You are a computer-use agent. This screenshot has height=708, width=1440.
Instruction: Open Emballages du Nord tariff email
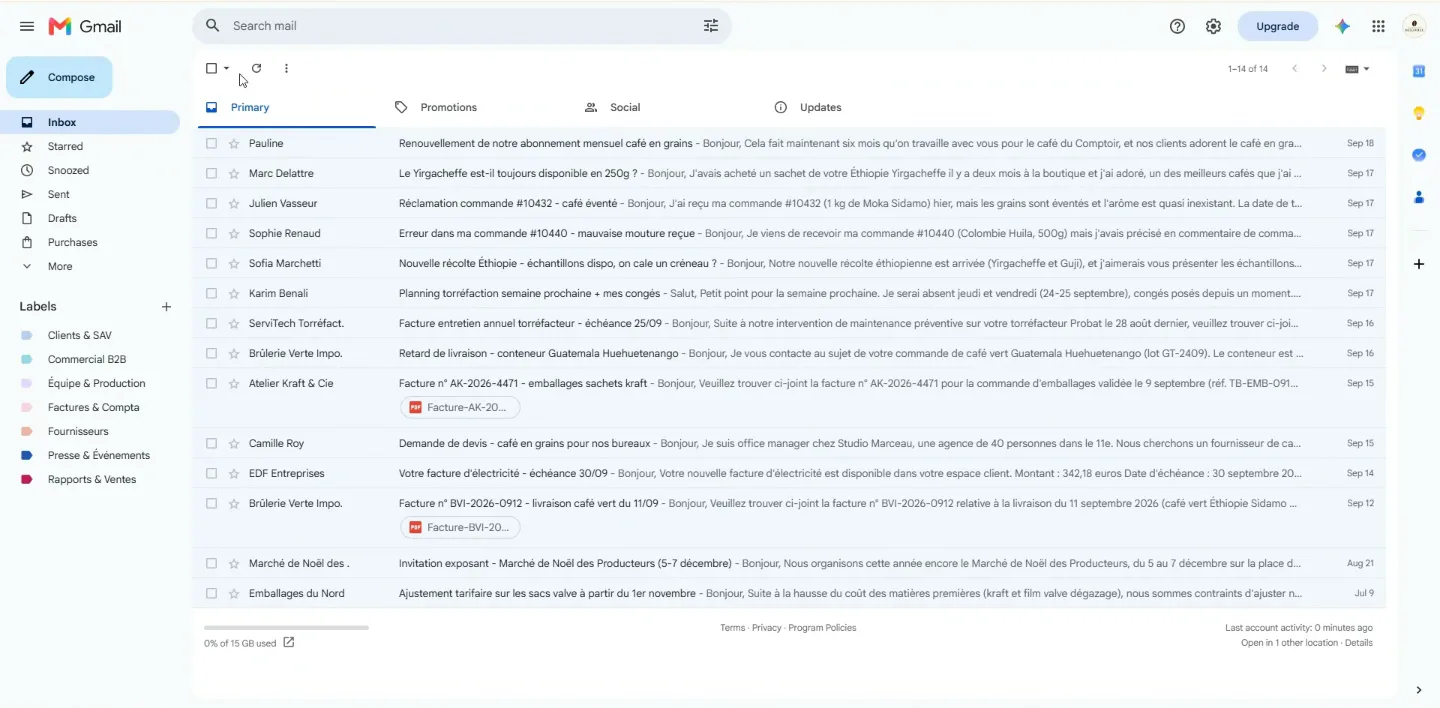(x=790, y=593)
